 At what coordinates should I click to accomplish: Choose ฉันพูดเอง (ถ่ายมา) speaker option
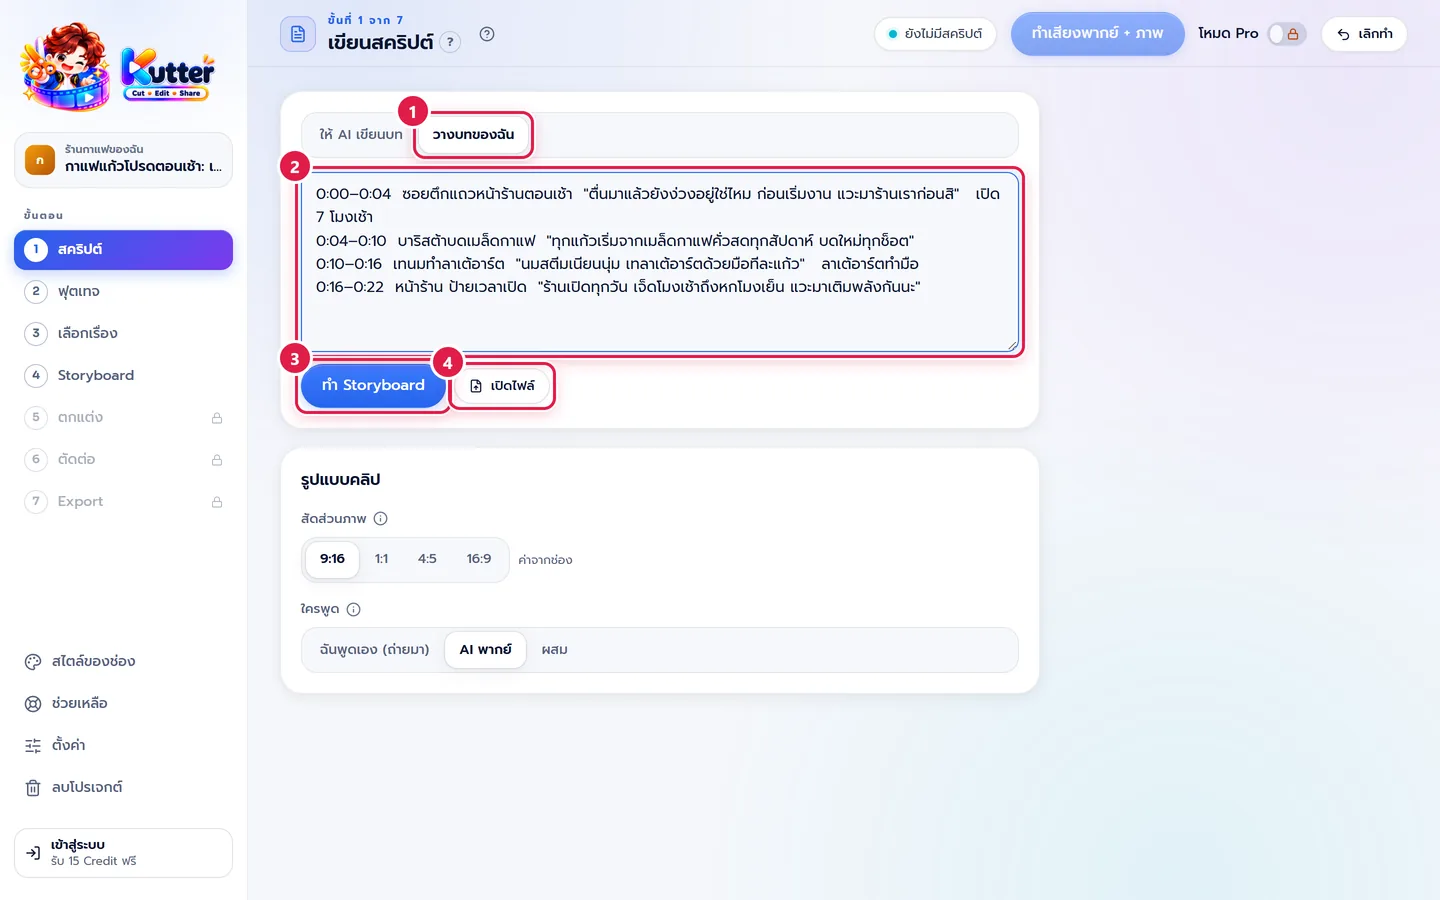374,650
